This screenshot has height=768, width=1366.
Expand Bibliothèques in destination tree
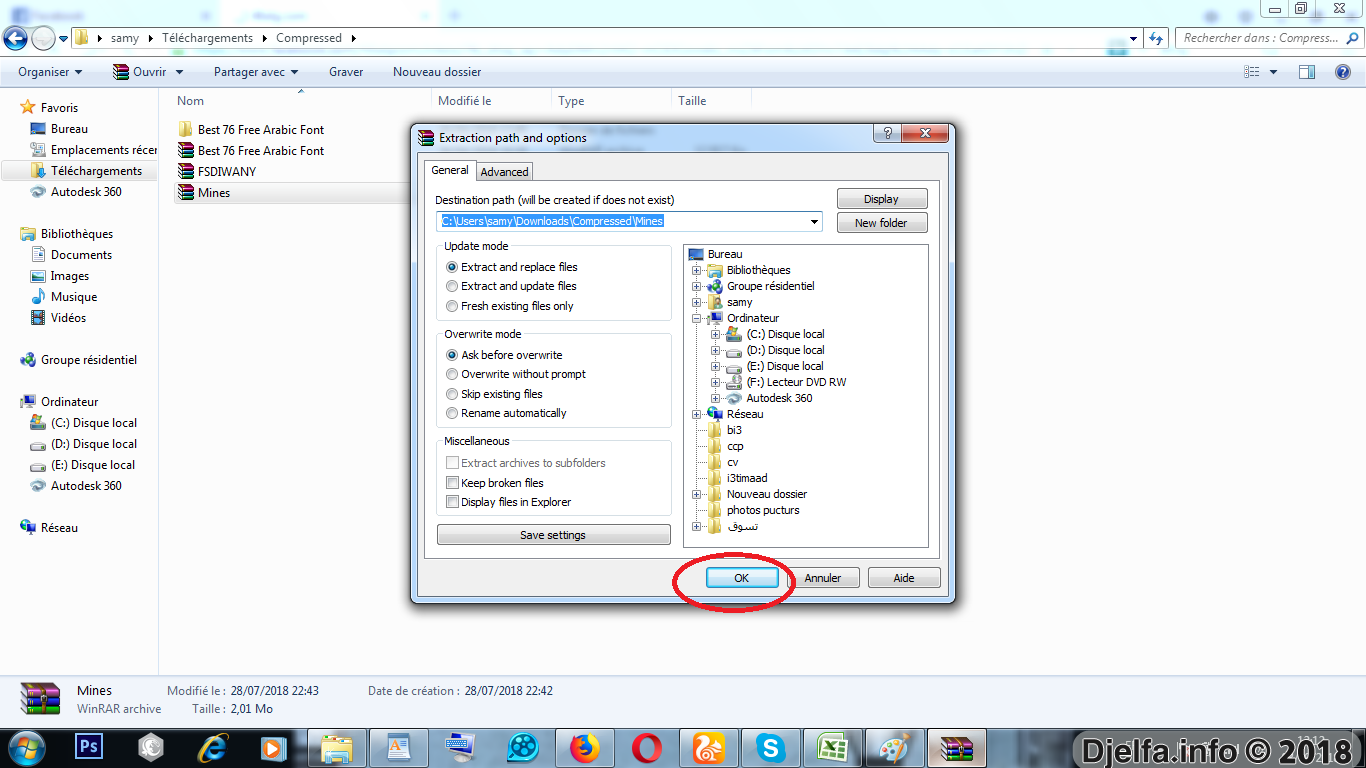tap(696, 270)
